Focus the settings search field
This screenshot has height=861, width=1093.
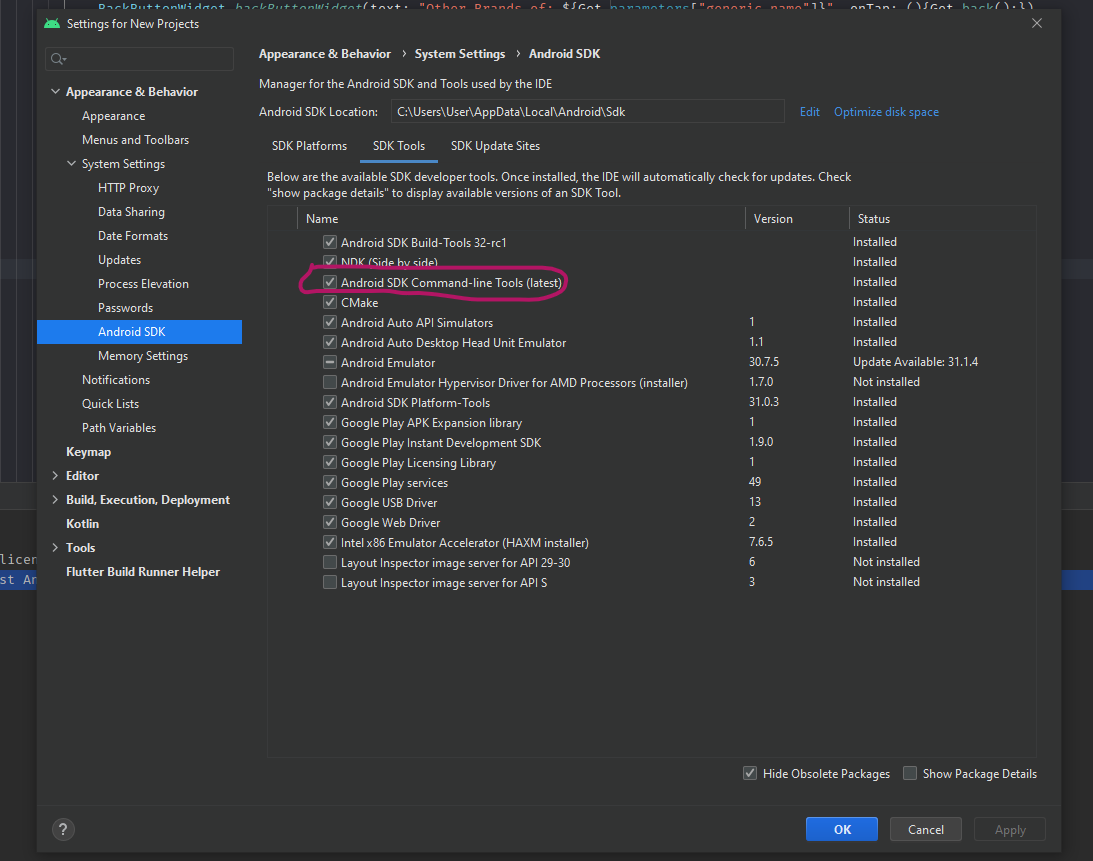[139, 59]
